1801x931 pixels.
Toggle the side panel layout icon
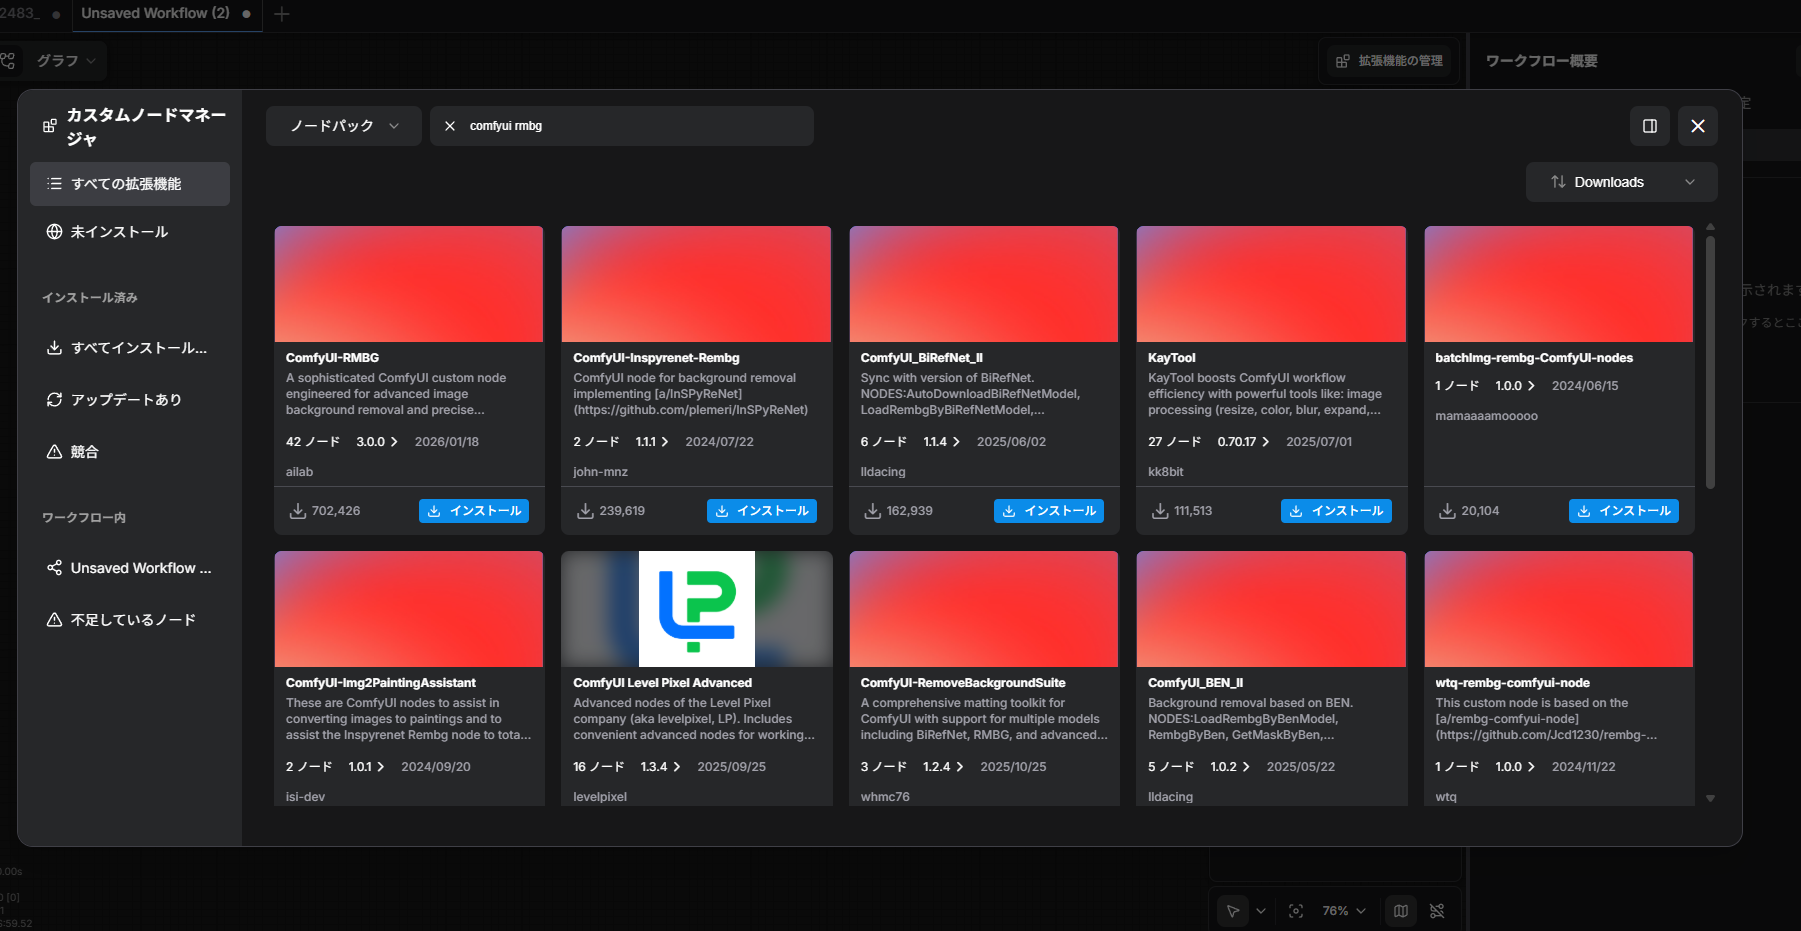coord(1650,126)
